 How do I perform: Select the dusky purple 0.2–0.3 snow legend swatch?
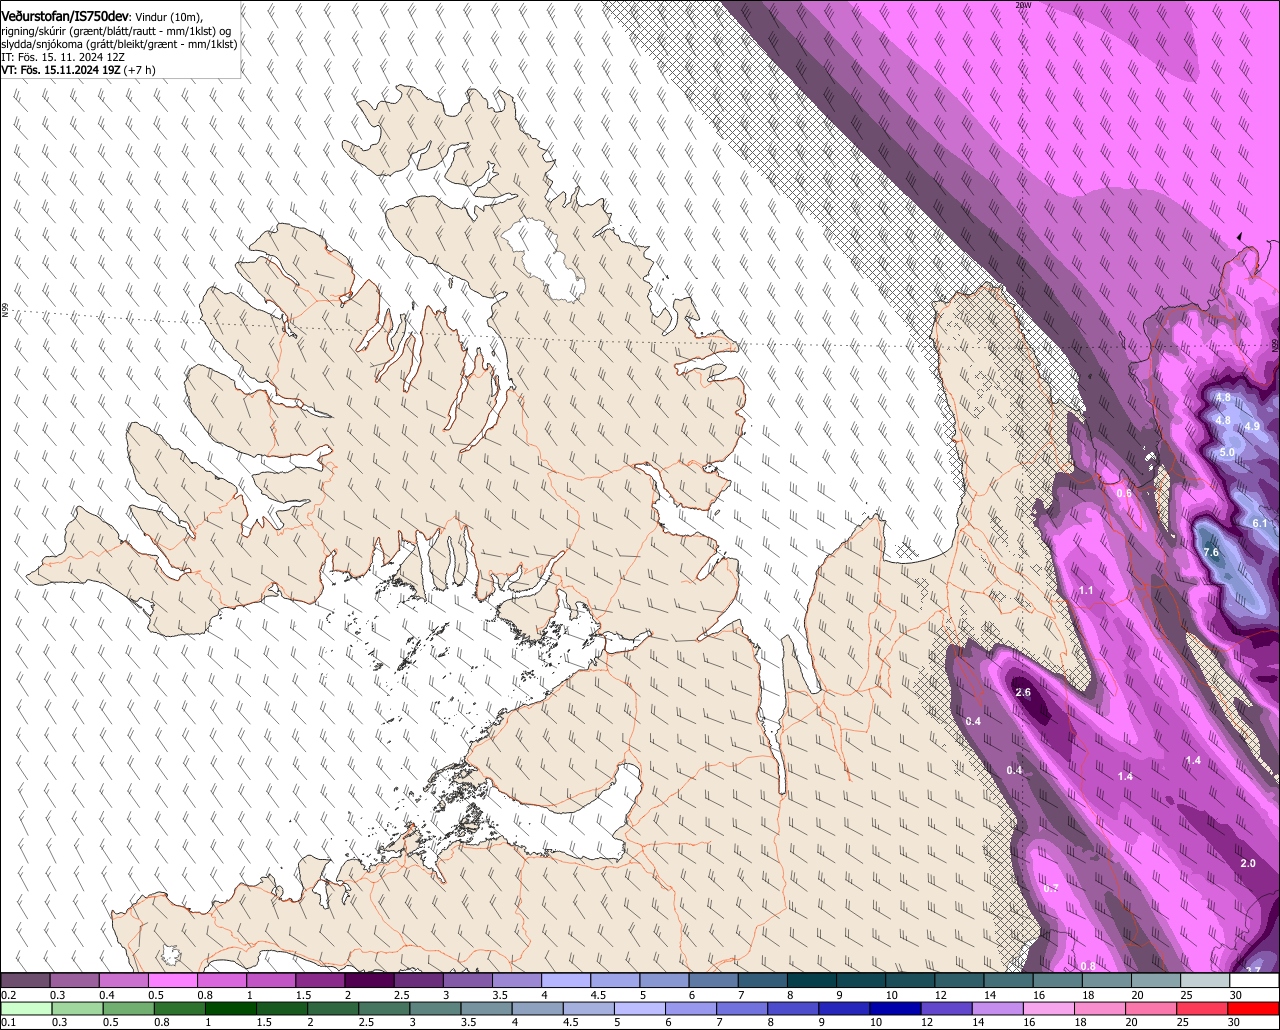25,981
